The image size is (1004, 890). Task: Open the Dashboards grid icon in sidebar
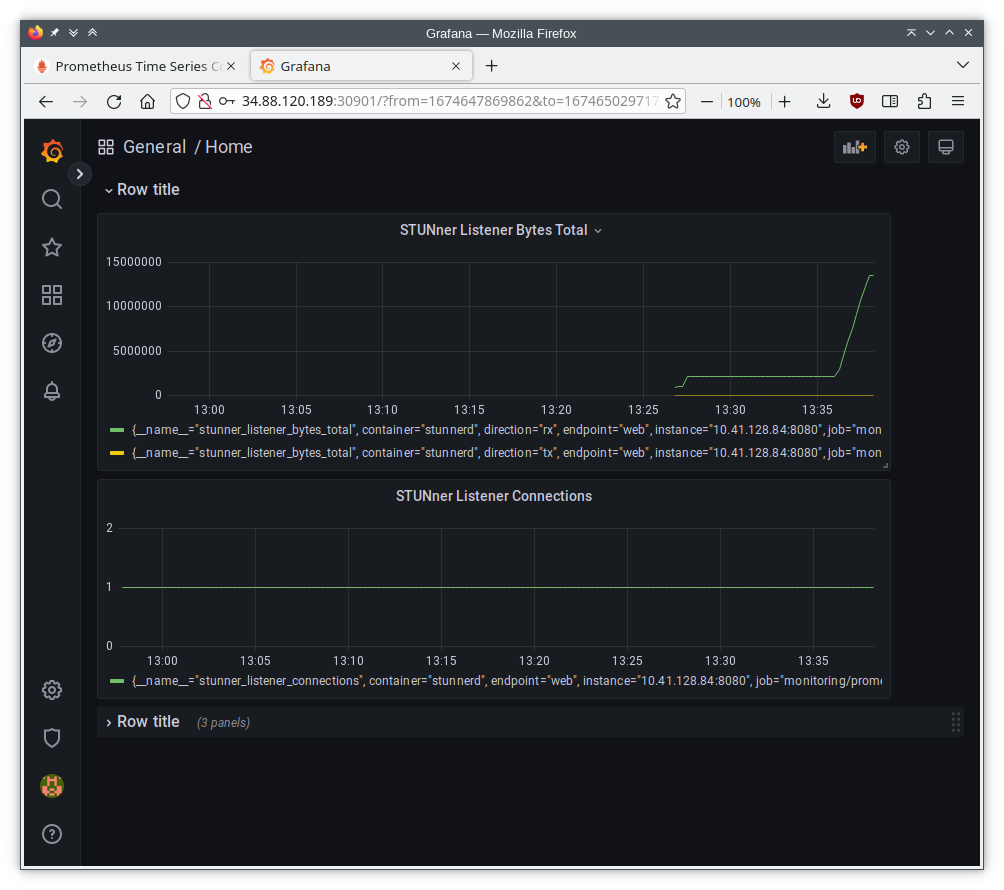point(52,295)
